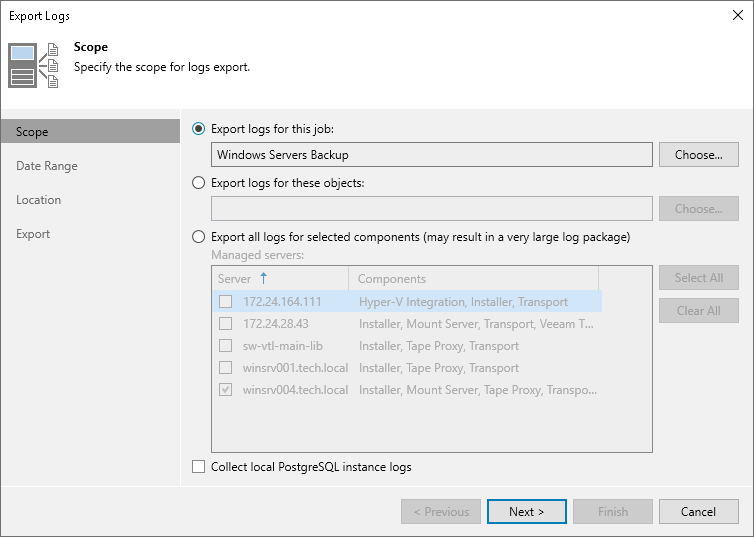Select row text 'winsrv001.tech.local'
Viewport: 754px width, 537px height.
coord(295,368)
